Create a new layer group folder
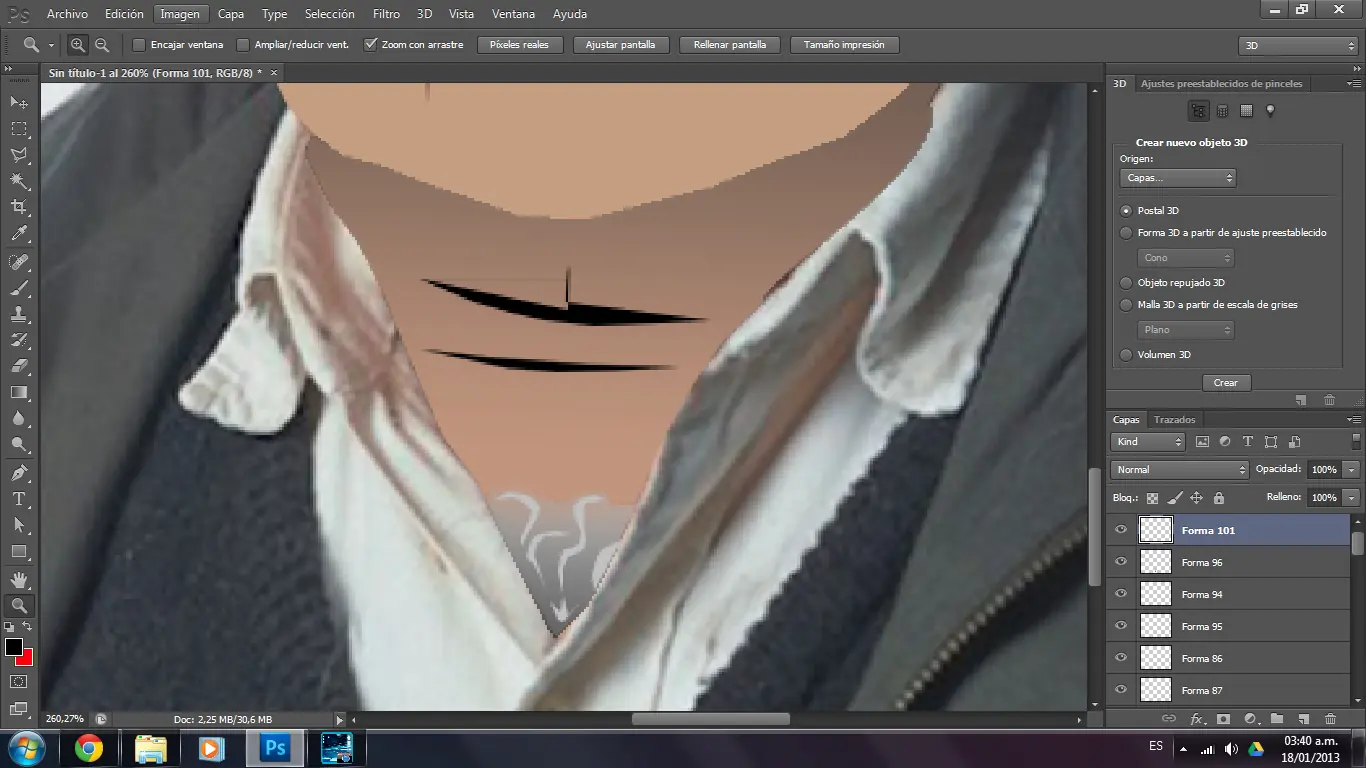Image resolution: width=1366 pixels, height=768 pixels. tap(1277, 719)
